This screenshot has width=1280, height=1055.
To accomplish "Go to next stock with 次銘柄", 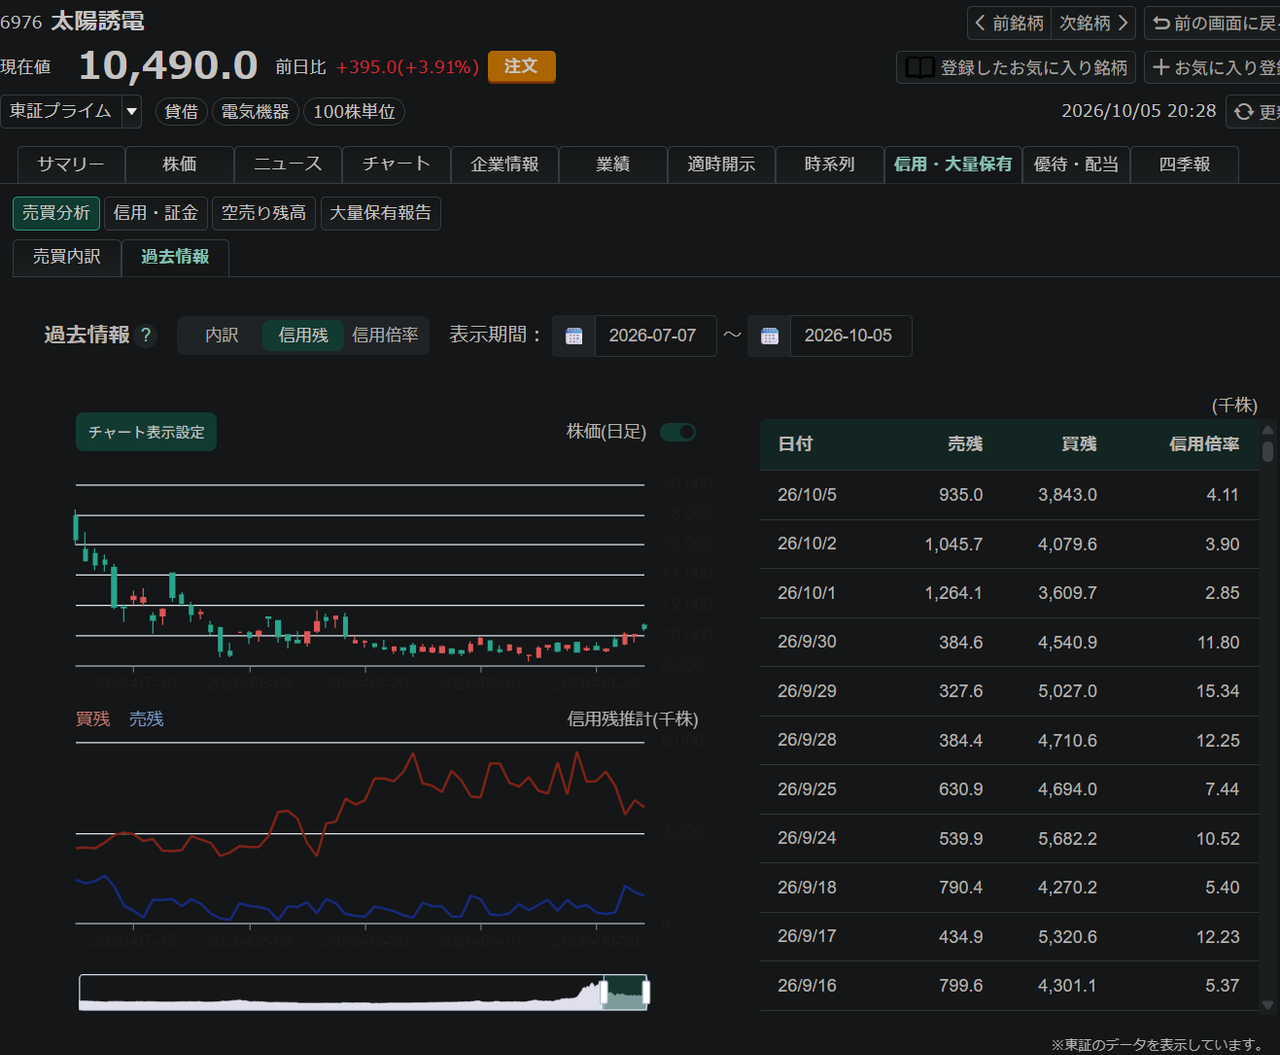I will [x=1093, y=22].
